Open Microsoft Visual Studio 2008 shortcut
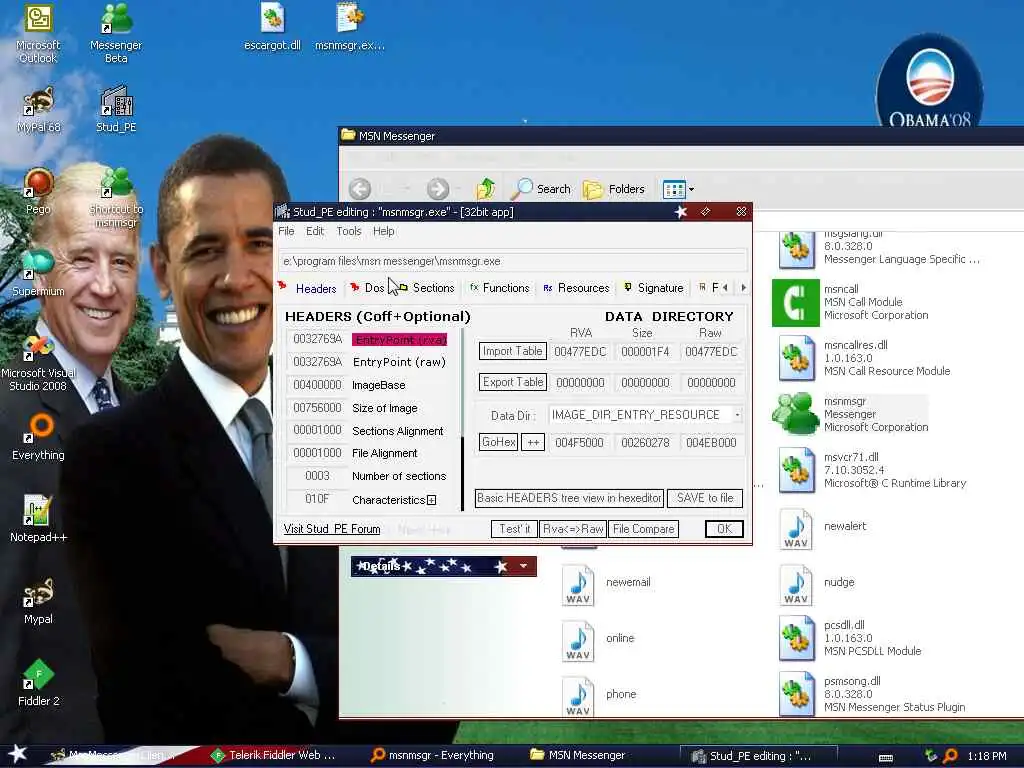Screen dimensions: 1024x768 38,363
